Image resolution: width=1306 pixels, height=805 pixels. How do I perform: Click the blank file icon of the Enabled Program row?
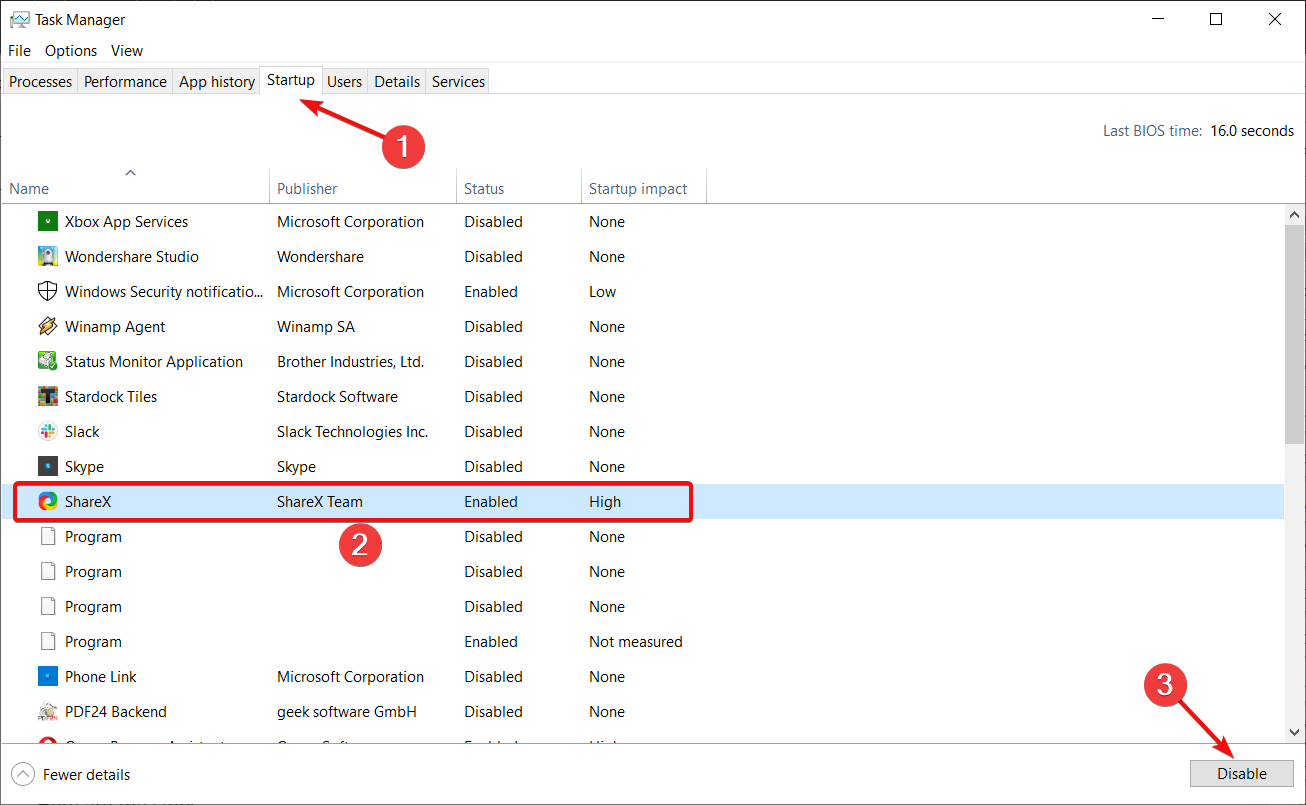[x=48, y=642]
